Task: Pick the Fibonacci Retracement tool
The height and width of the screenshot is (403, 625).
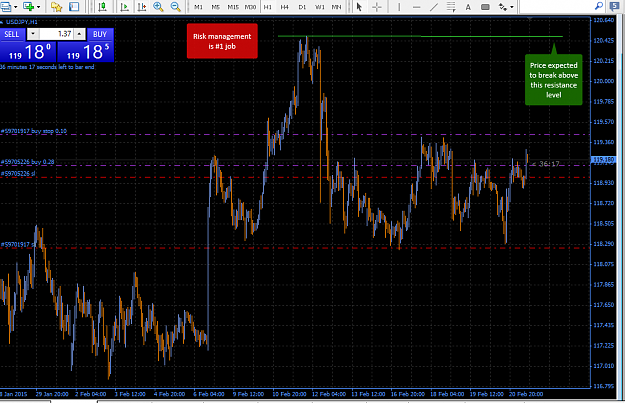Action: 451,6
